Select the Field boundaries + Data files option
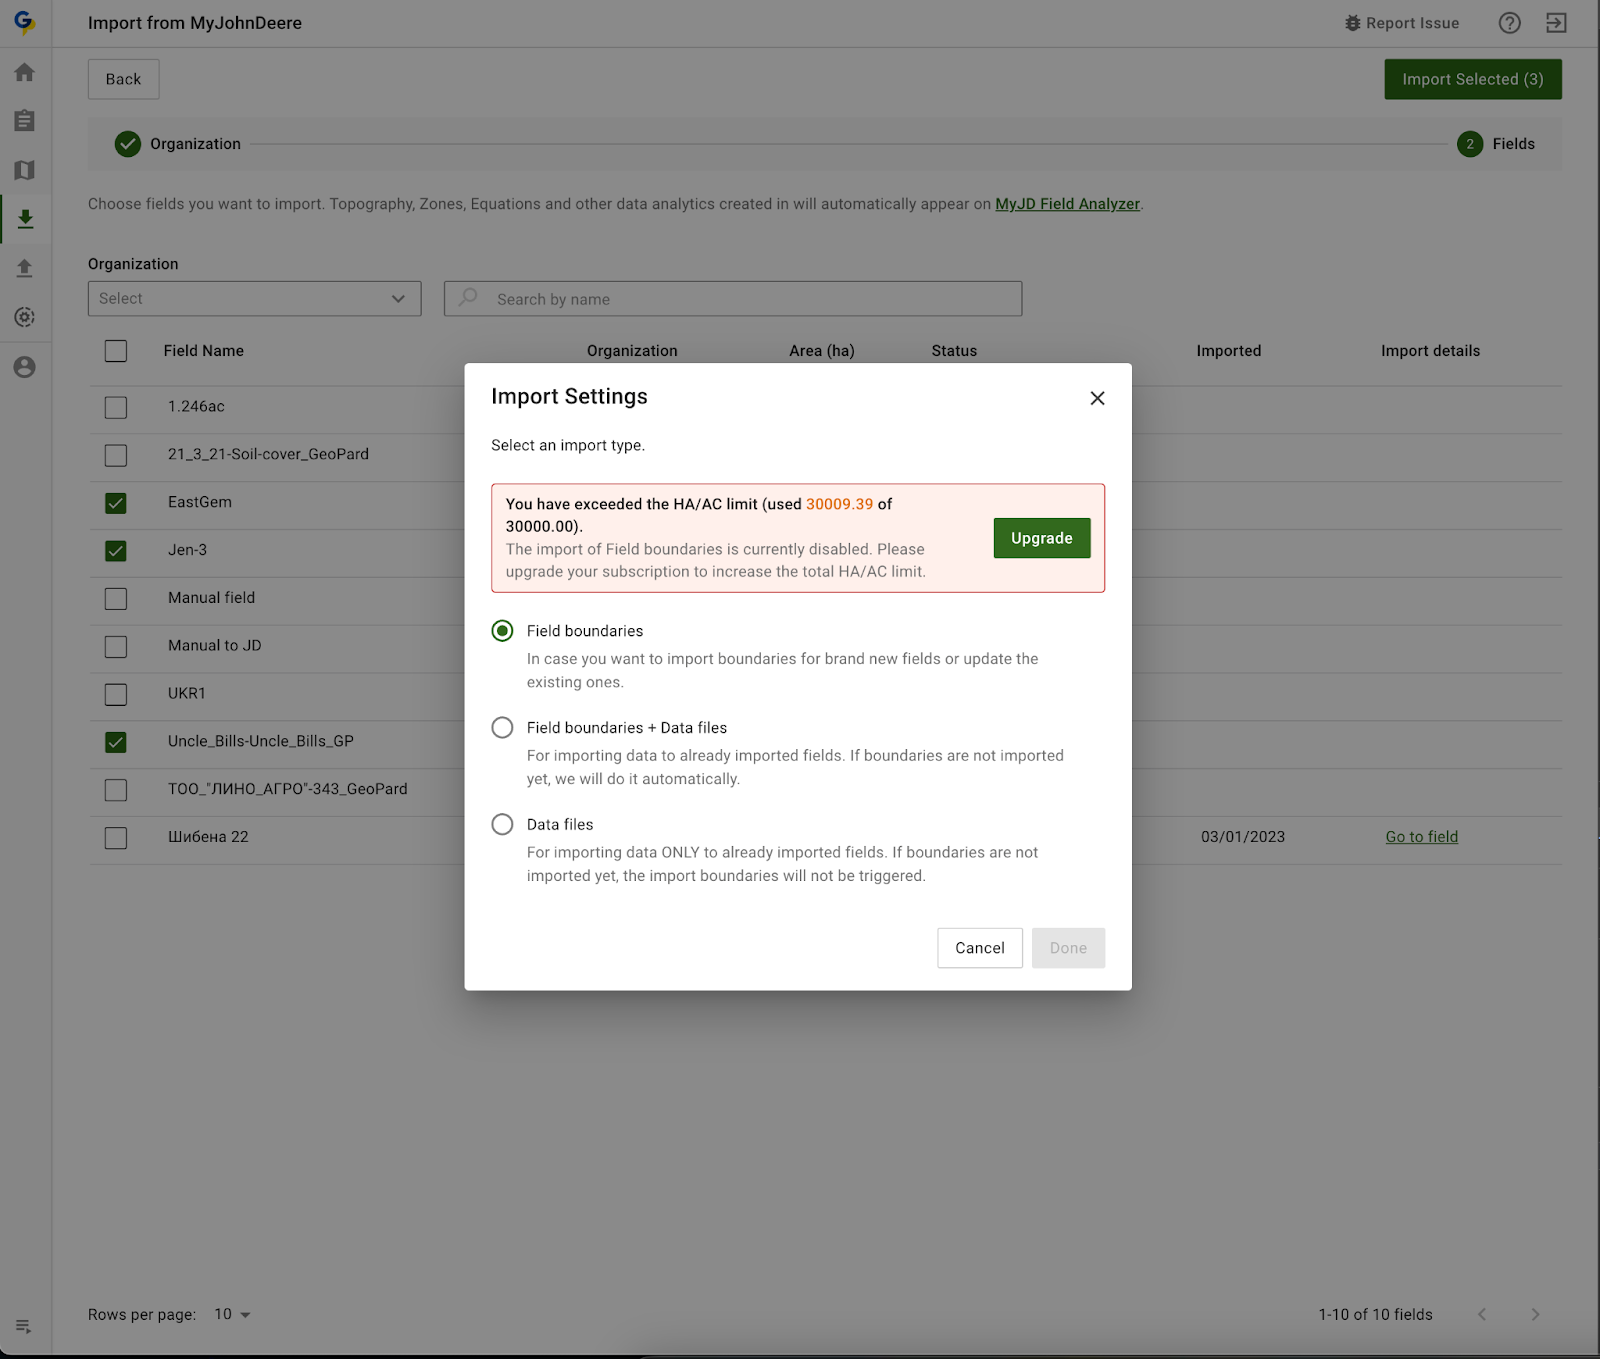Viewport: 1600px width, 1359px height. [x=502, y=728]
